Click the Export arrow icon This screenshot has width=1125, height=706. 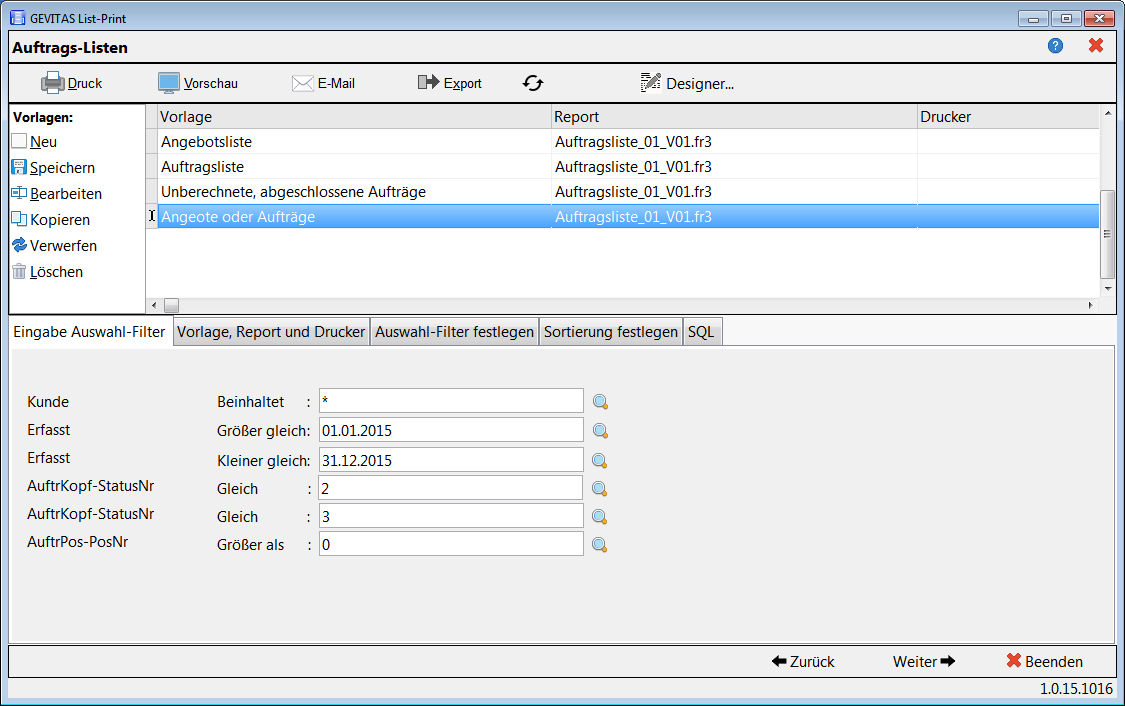[428, 83]
